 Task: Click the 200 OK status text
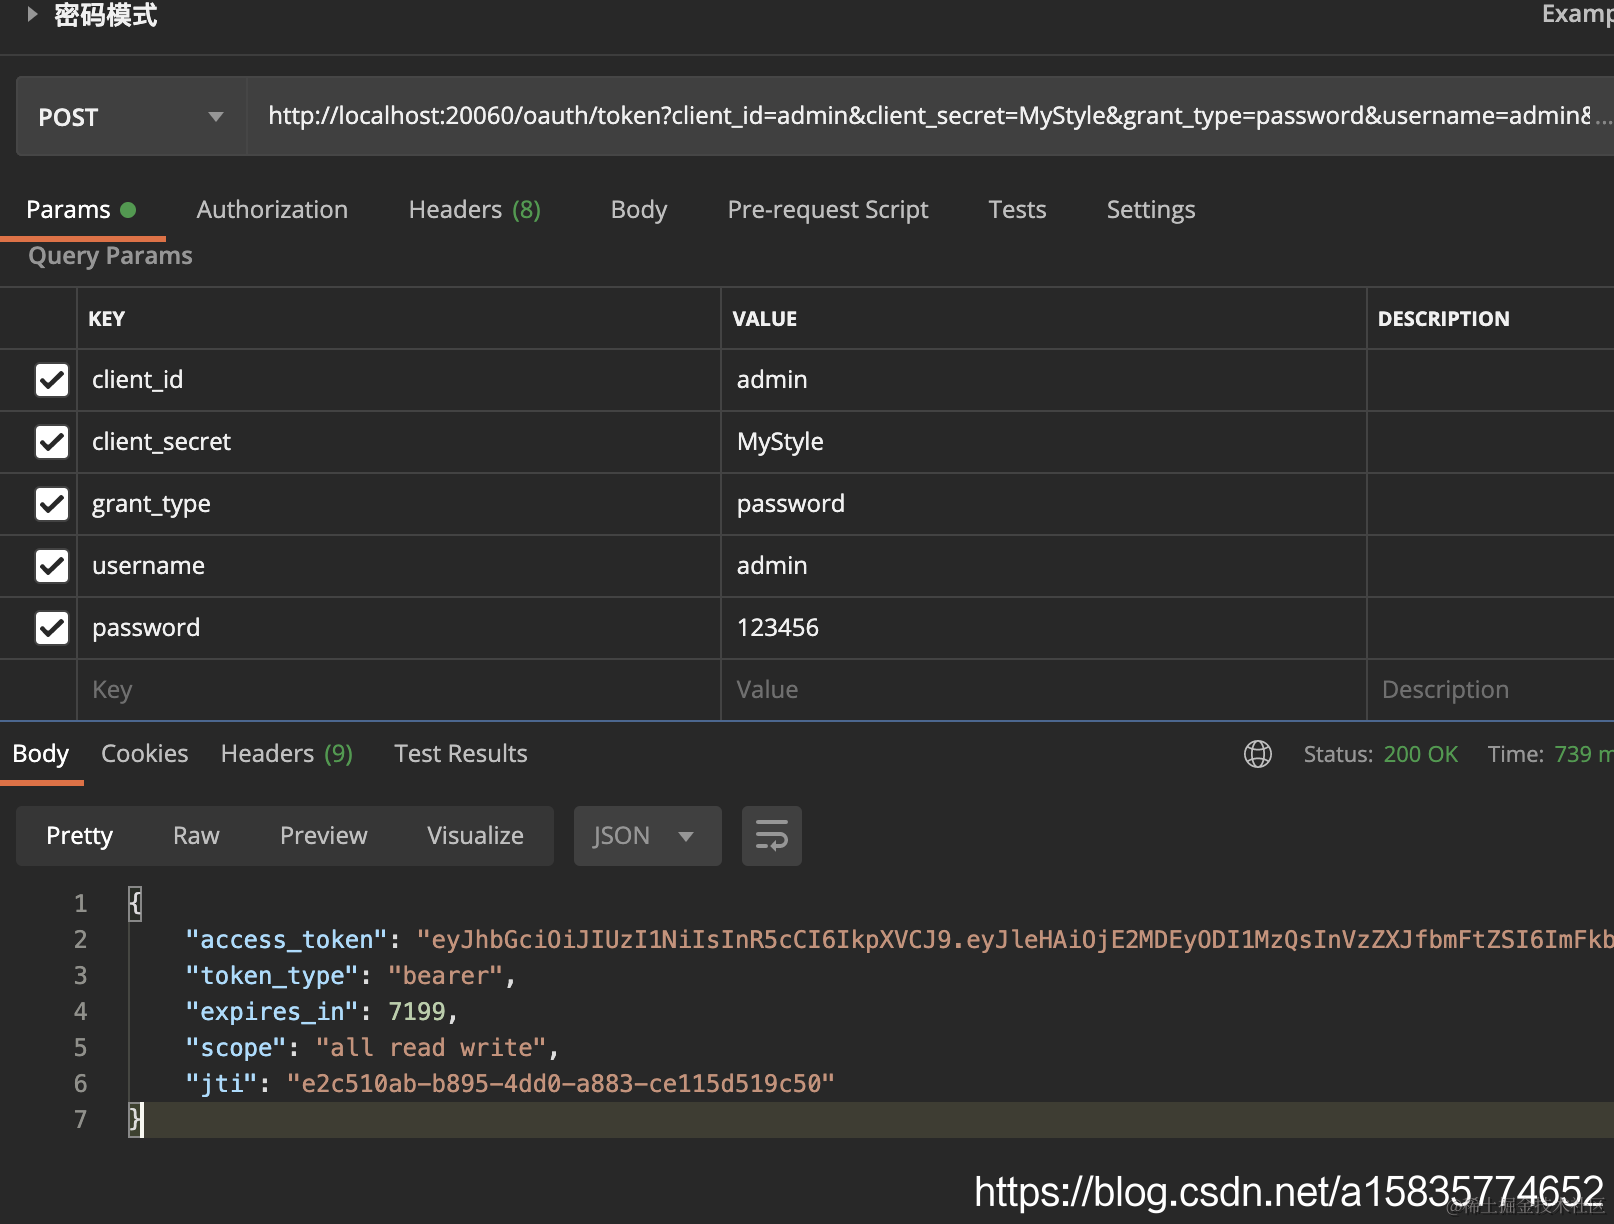click(1421, 754)
